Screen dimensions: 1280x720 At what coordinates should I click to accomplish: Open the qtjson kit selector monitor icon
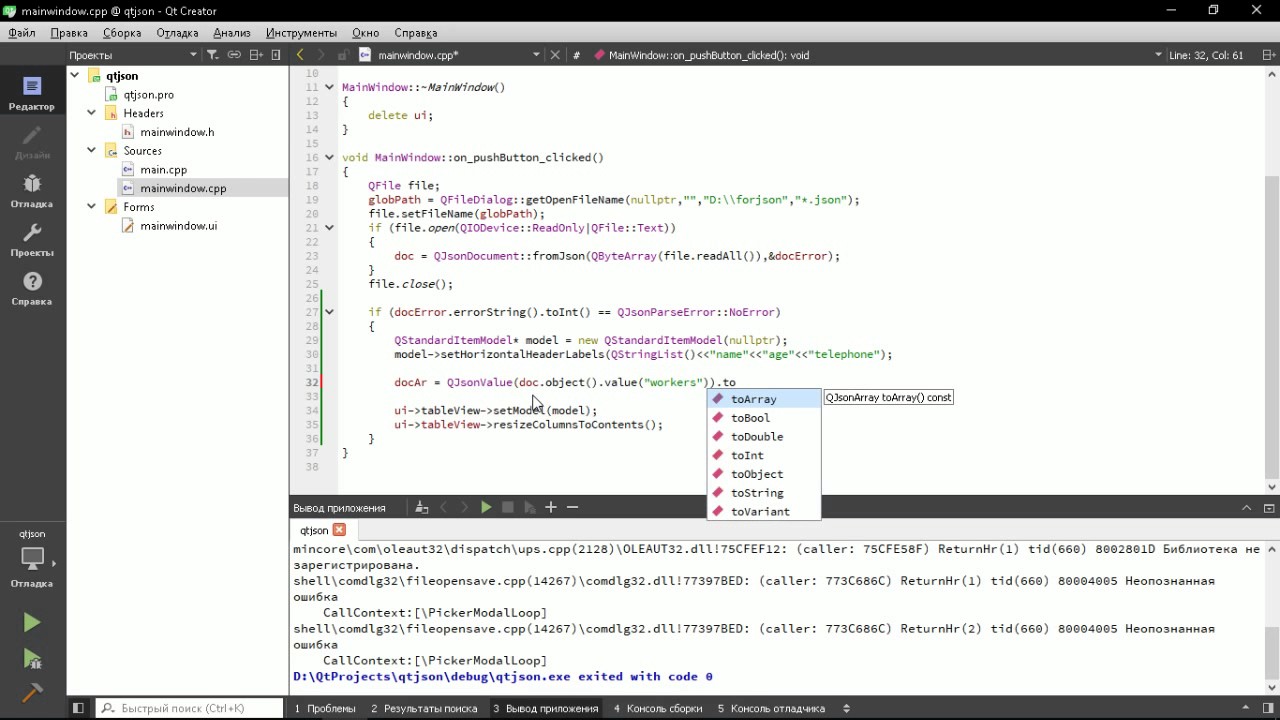32,558
